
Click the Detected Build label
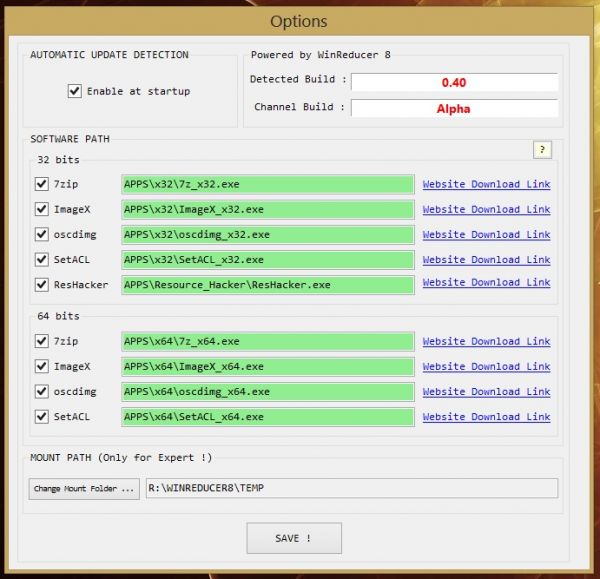[298, 79]
